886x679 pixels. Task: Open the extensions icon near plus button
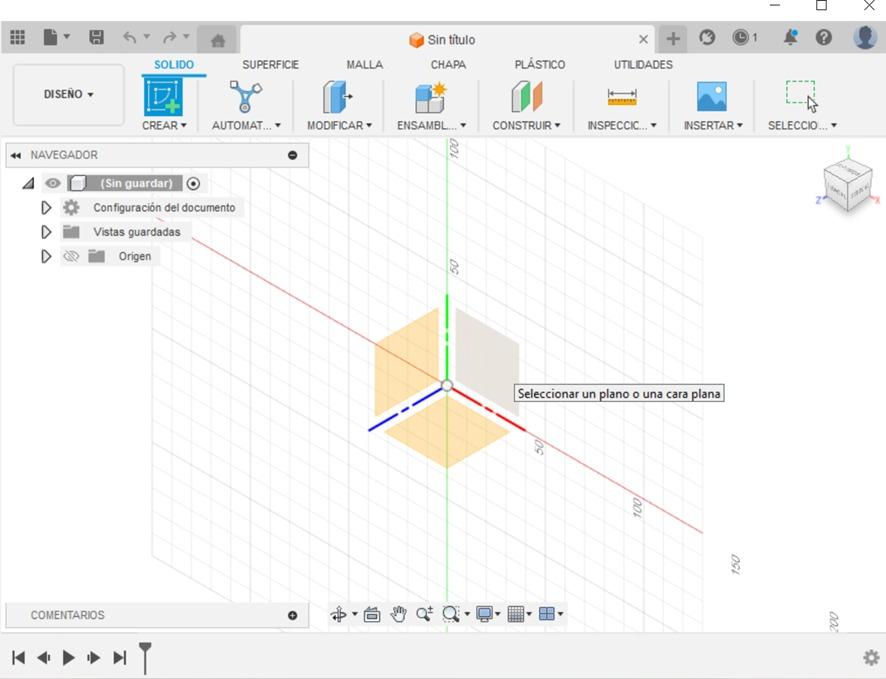[707, 38]
